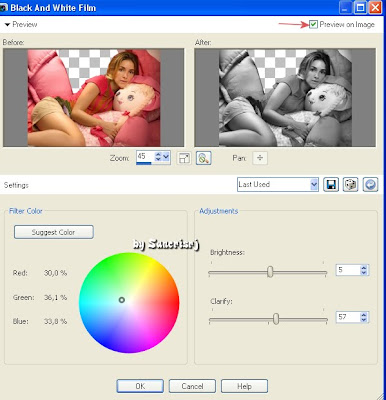This screenshot has width=386, height=400.
Task: Click the After grayscale preview image
Action: tap(285, 98)
